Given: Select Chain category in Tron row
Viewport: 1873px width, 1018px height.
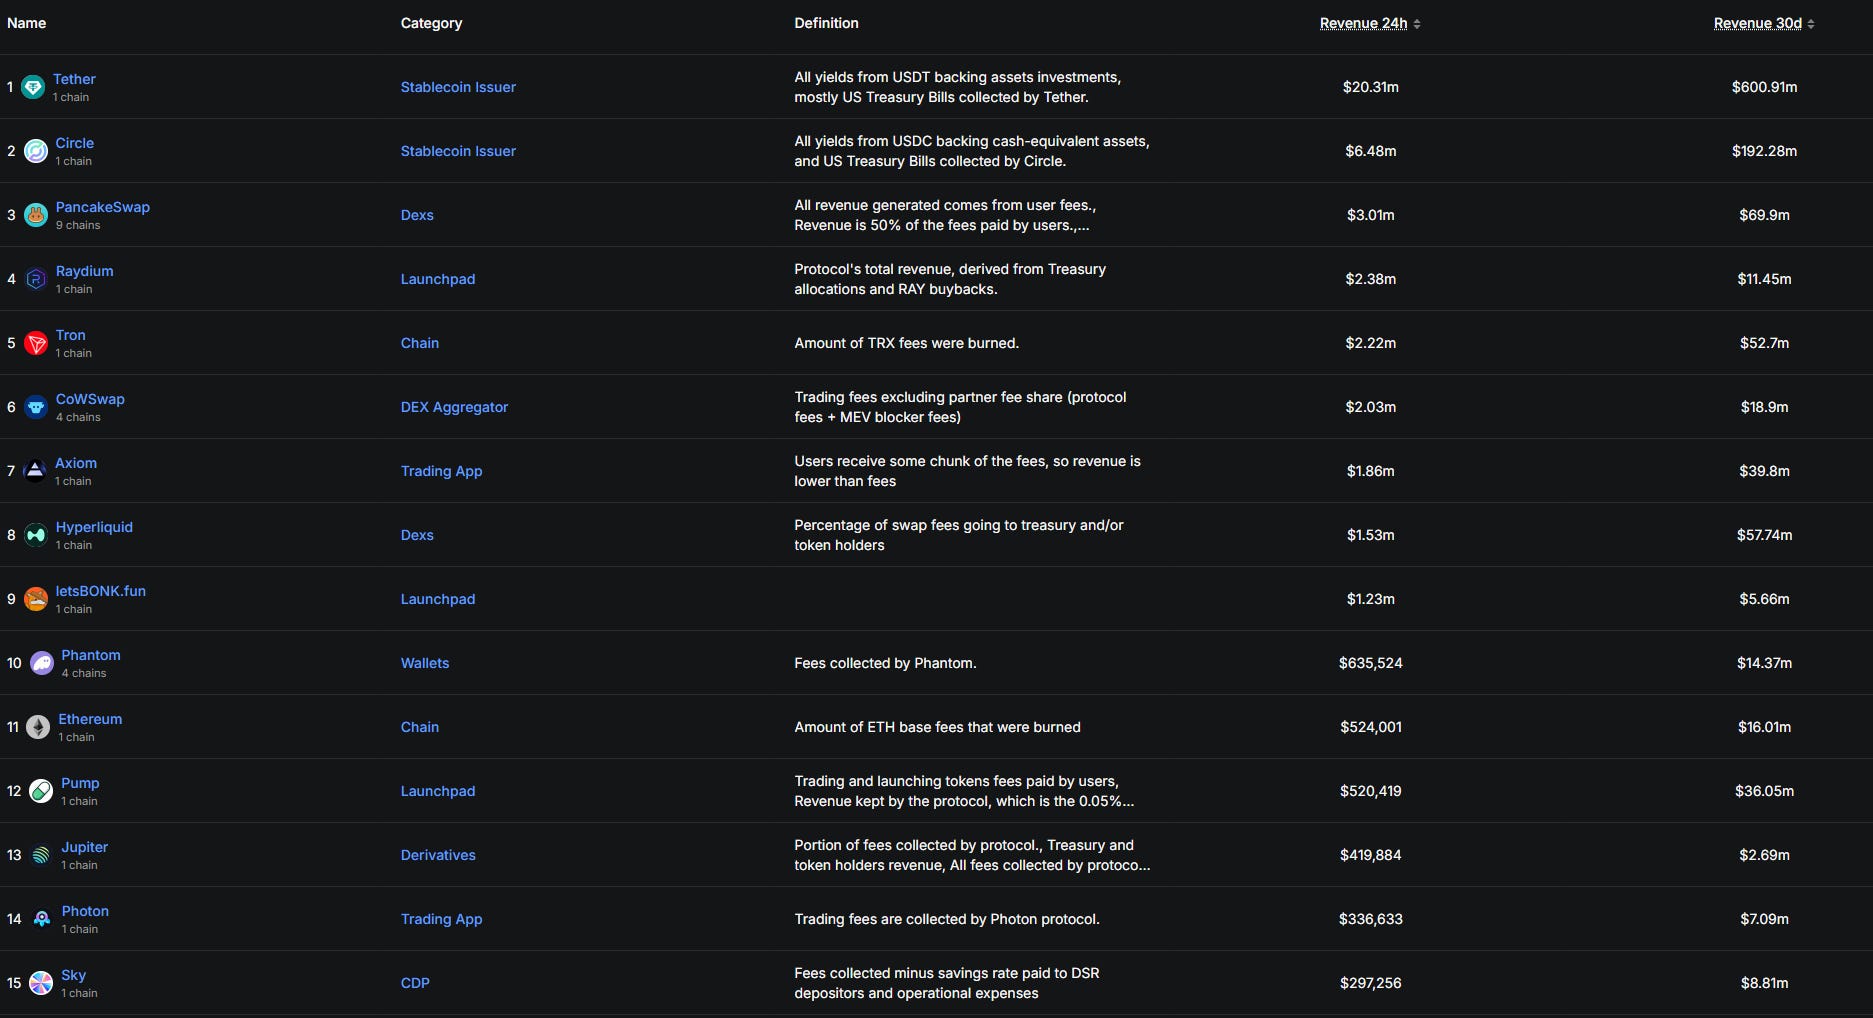Looking at the screenshot, I should pyautogui.click(x=420, y=343).
